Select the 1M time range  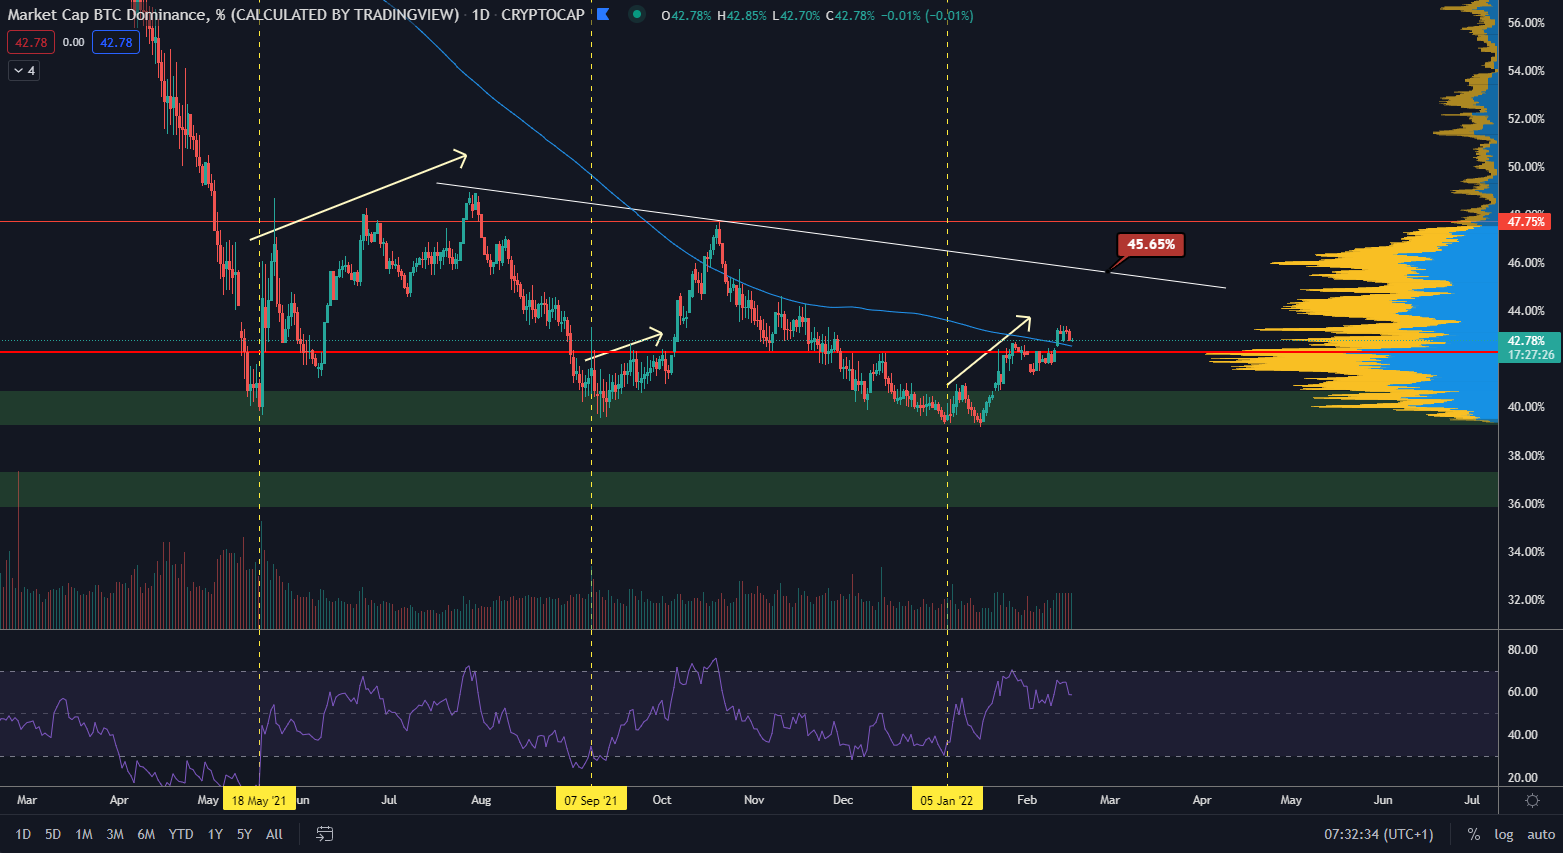click(84, 834)
